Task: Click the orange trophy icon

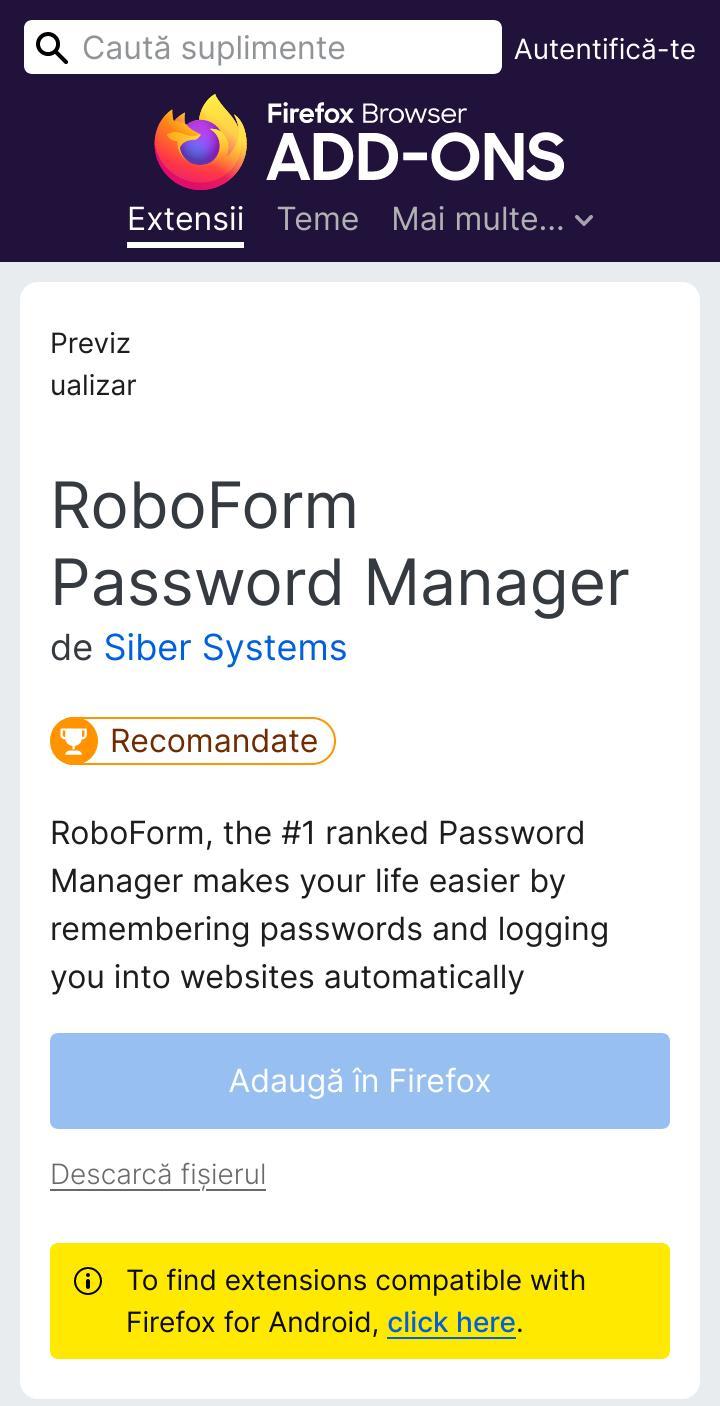Action: point(74,741)
